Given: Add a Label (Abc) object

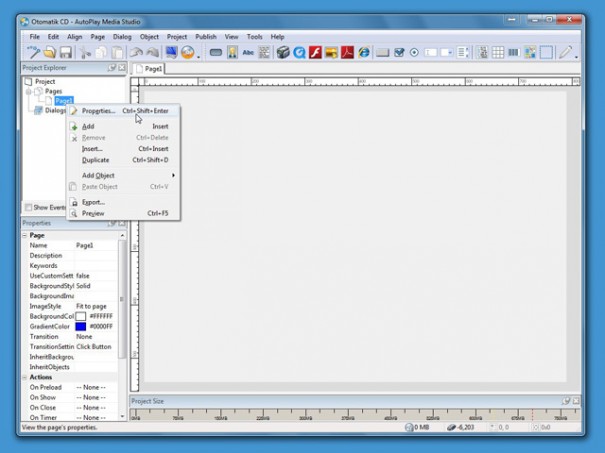Looking at the screenshot, I should [248, 52].
